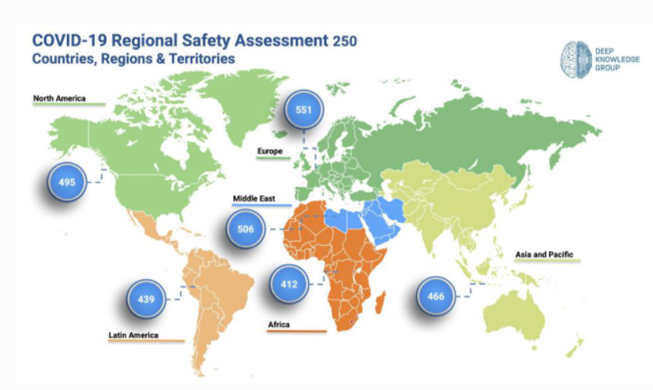Select the 495 North America score bubble
The width and height of the screenshot is (653, 390).
[x=67, y=182]
